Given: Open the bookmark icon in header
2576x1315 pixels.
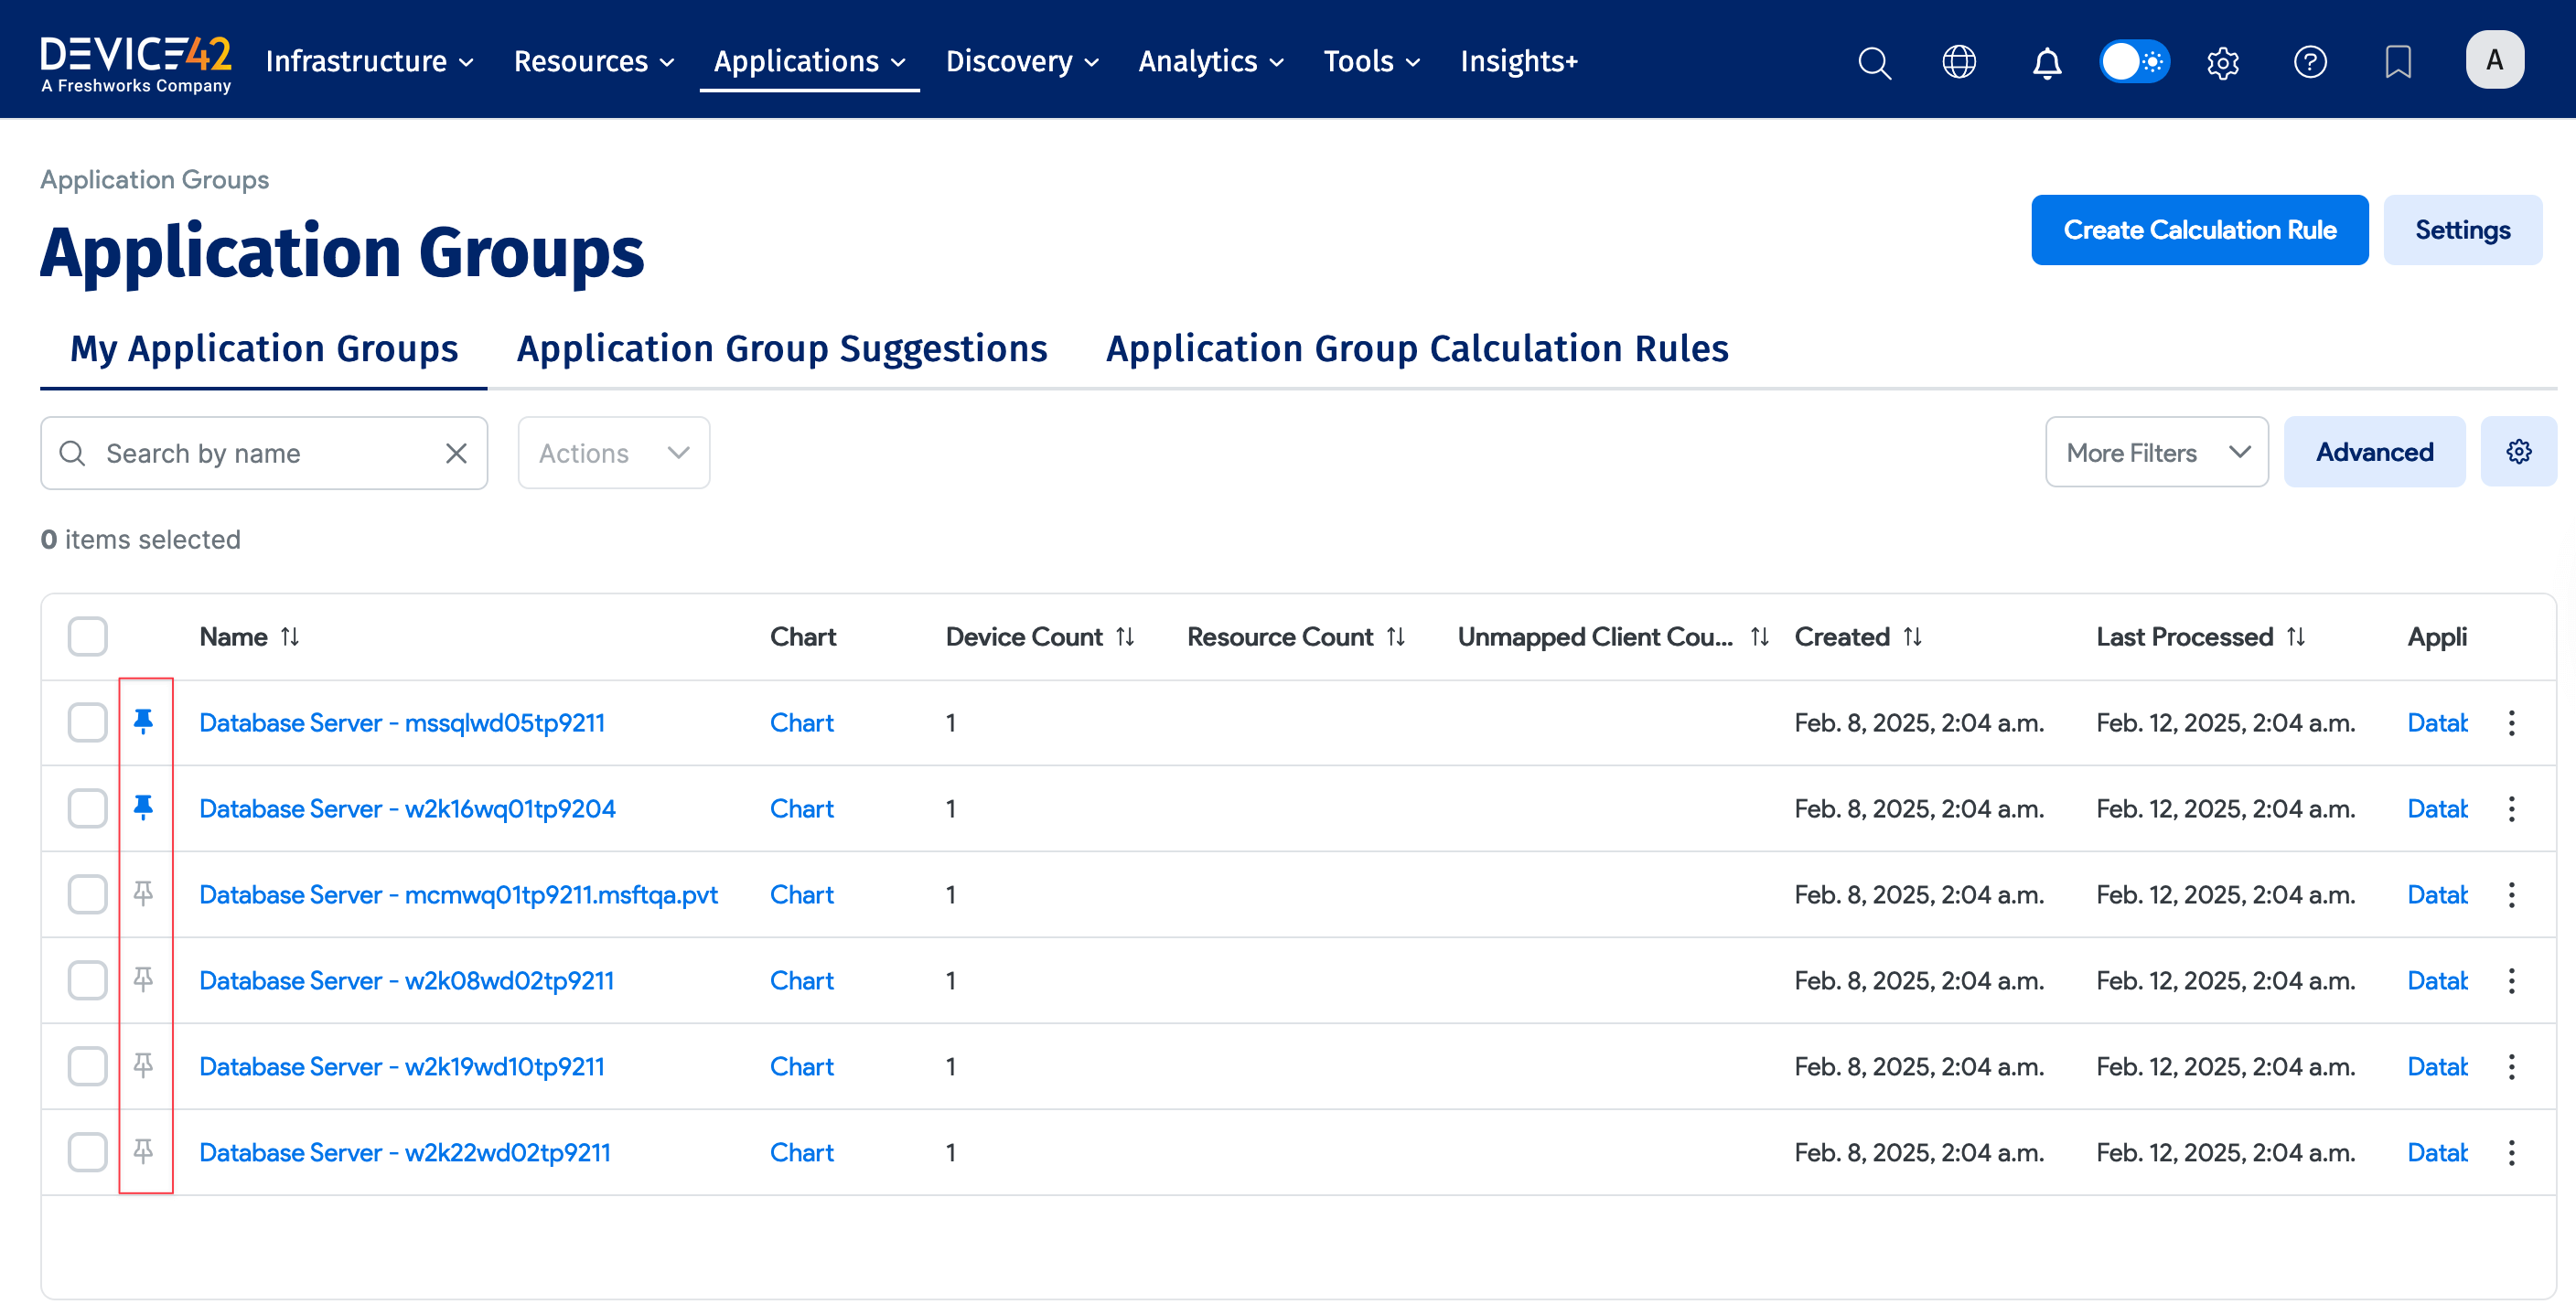Looking at the screenshot, I should point(2397,62).
